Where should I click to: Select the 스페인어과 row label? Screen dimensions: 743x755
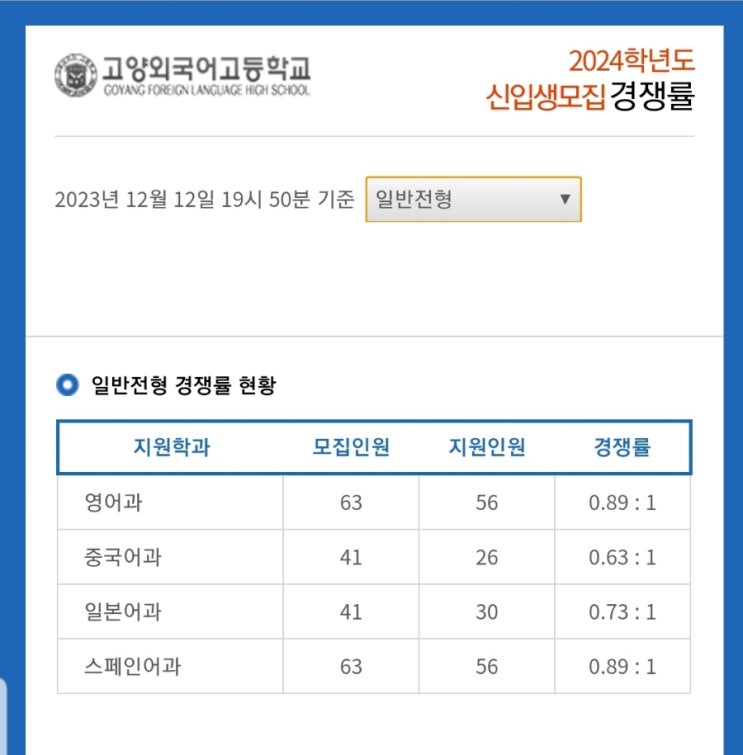pos(132,667)
